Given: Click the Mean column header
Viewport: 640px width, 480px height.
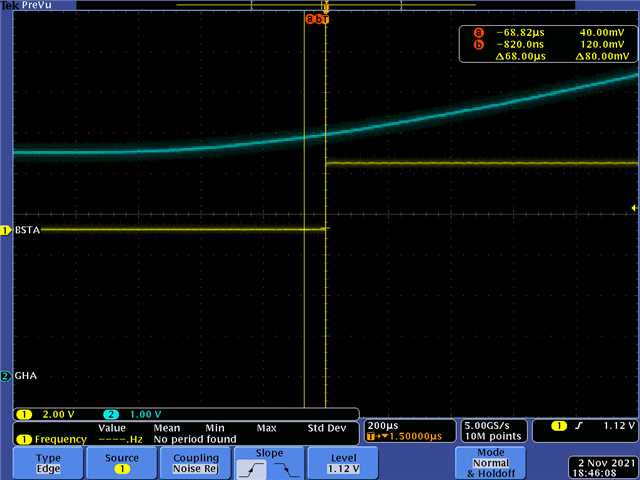Looking at the screenshot, I should (x=167, y=428).
